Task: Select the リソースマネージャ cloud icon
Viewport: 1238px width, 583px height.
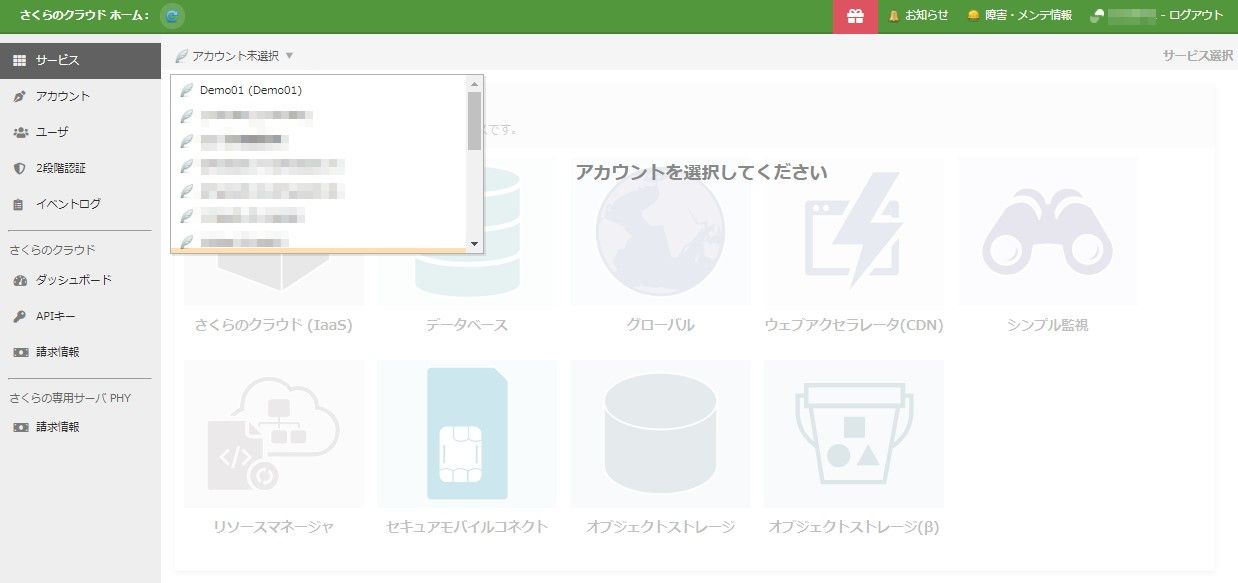Action: pyautogui.click(x=273, y=432)
